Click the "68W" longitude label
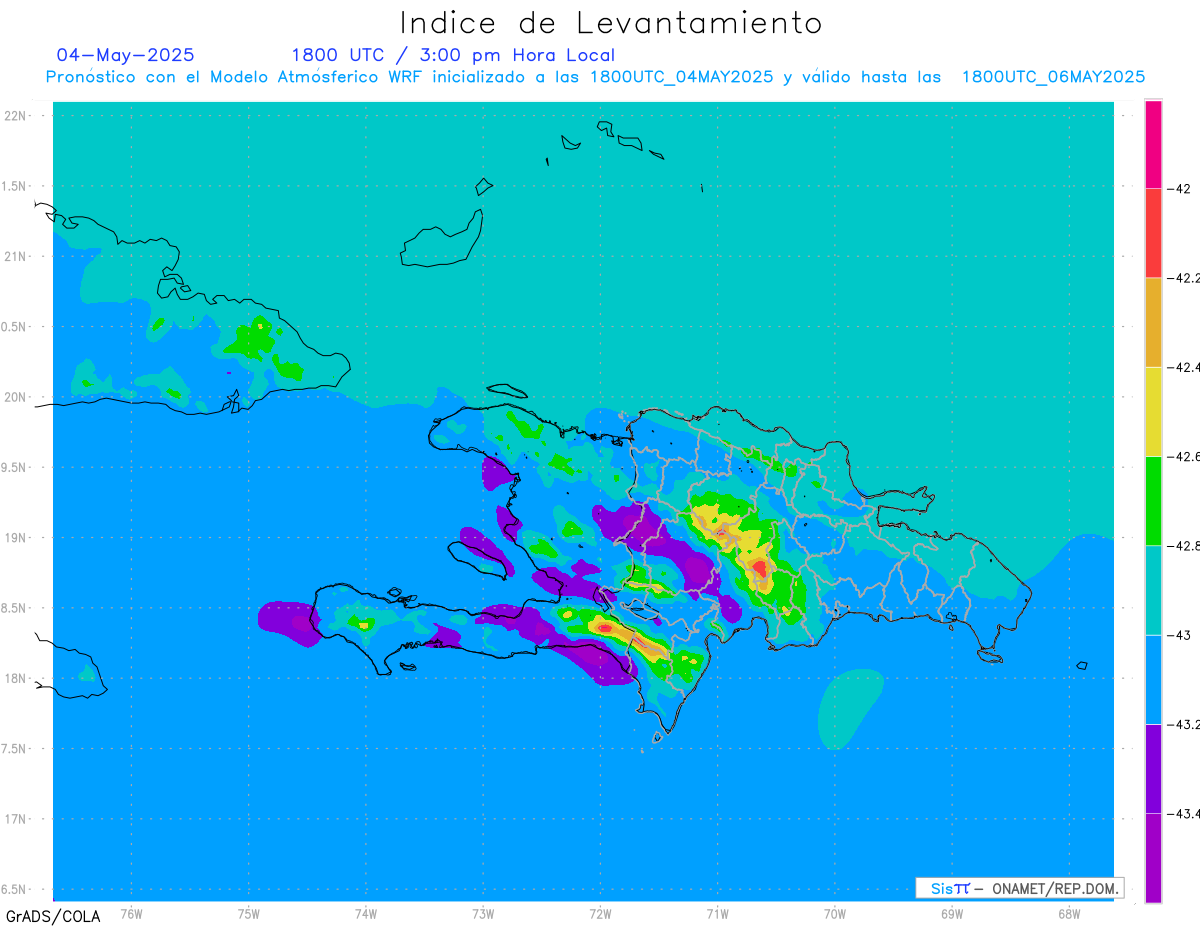Image resolution: width=1200 pixels, height=927 pixels. [x=1068, y=913]
